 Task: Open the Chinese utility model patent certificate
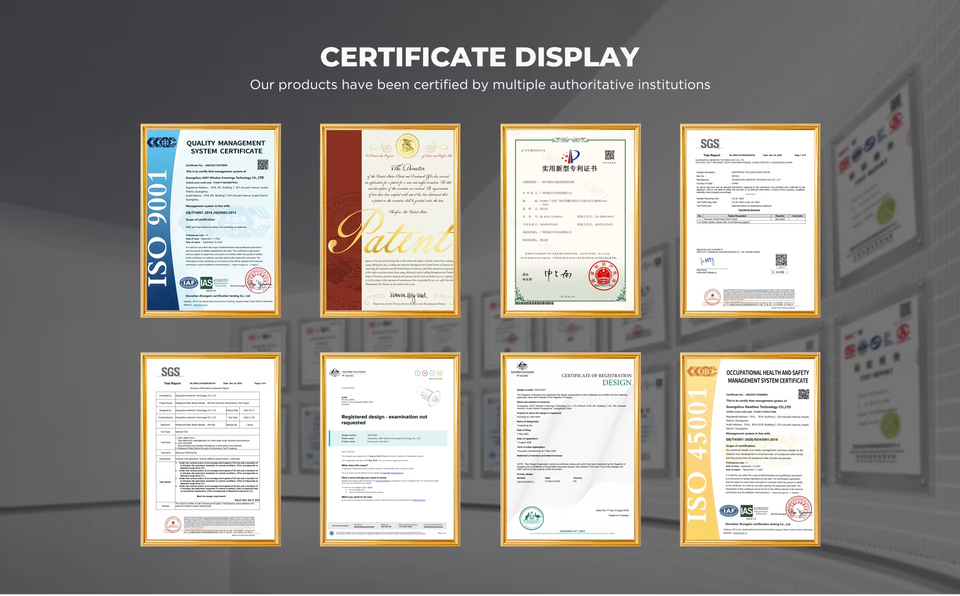point(571,221)
